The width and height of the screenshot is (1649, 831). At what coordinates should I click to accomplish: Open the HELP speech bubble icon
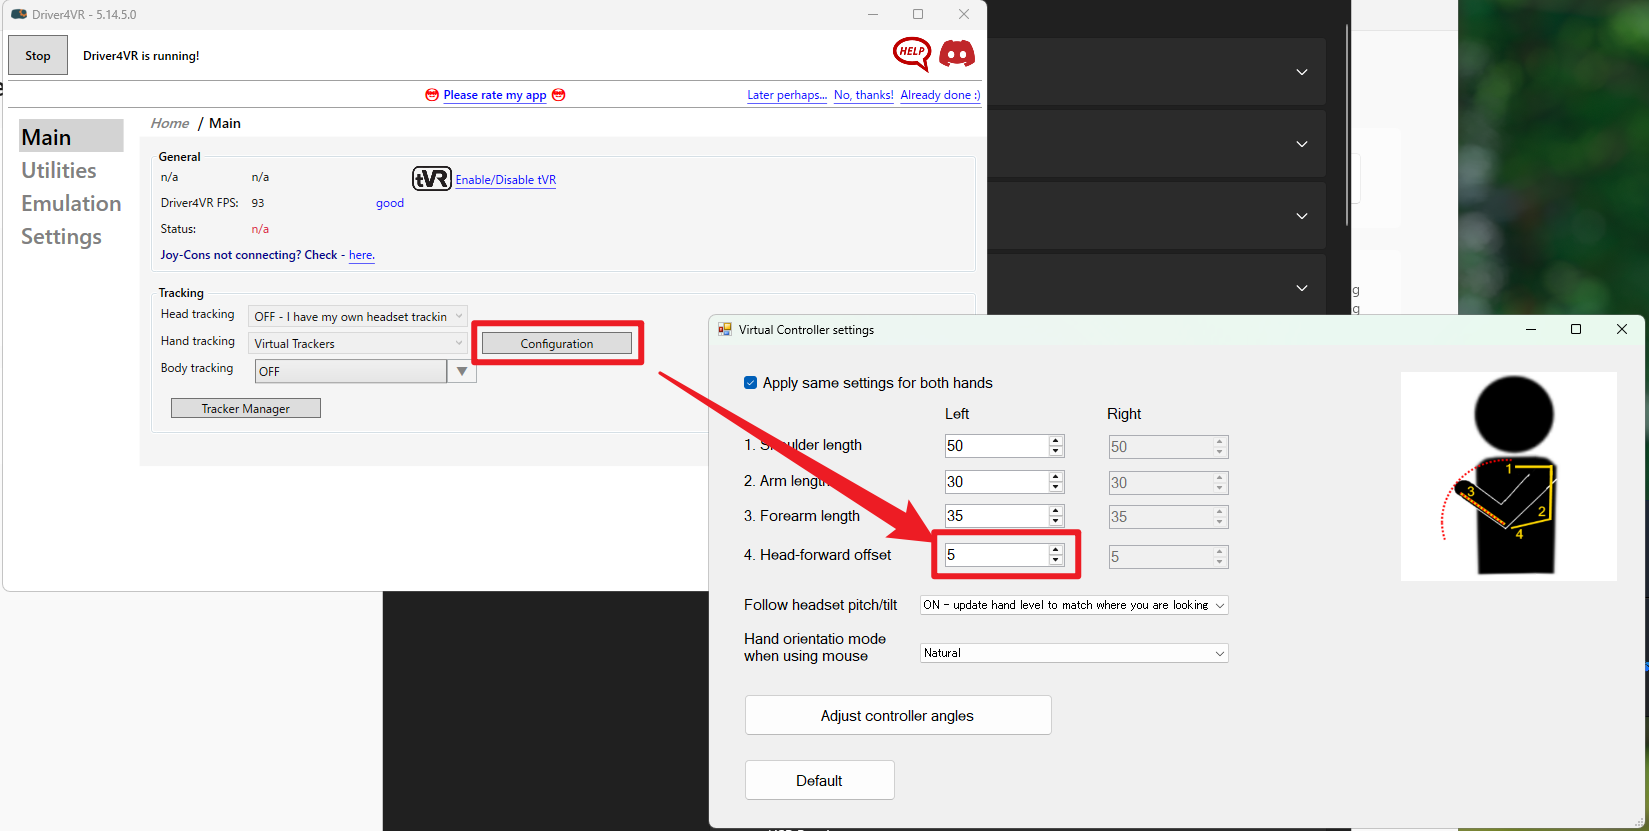point(911,54)
